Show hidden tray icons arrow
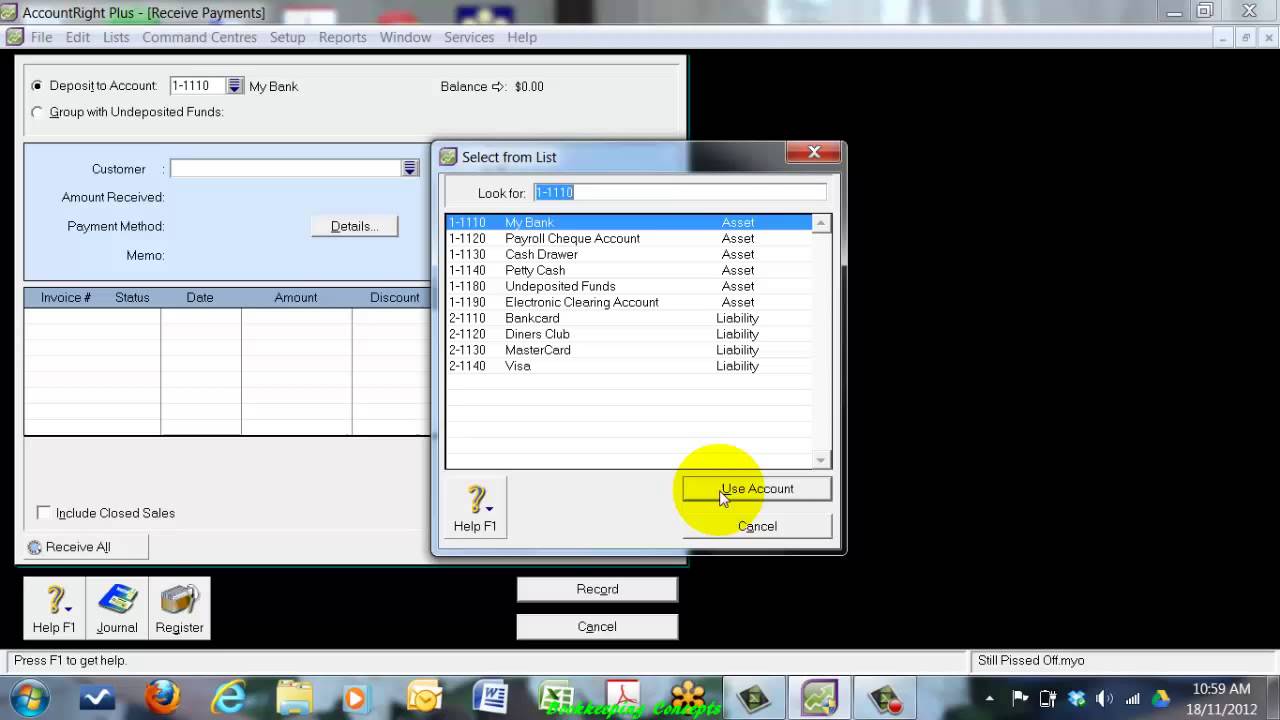 (x=990, y=698)
